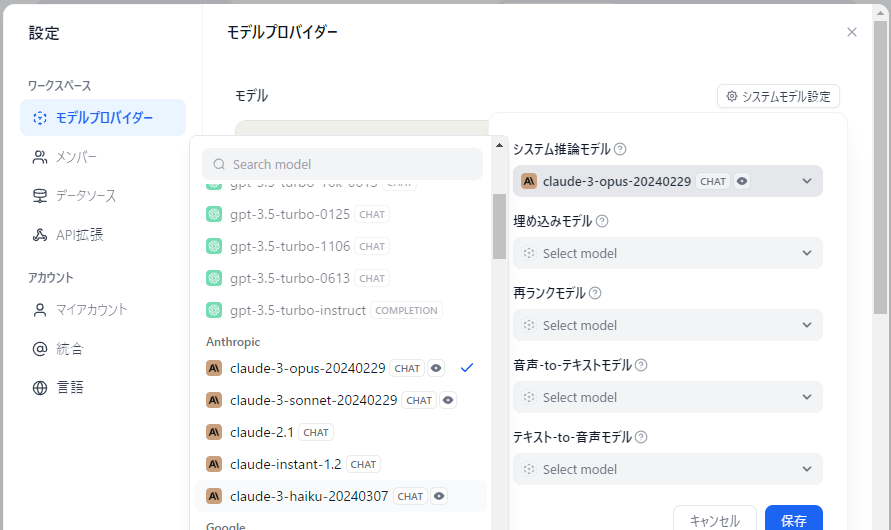
Task: Click the magnifier icon in Search model
Action: (x=219, y=164)
